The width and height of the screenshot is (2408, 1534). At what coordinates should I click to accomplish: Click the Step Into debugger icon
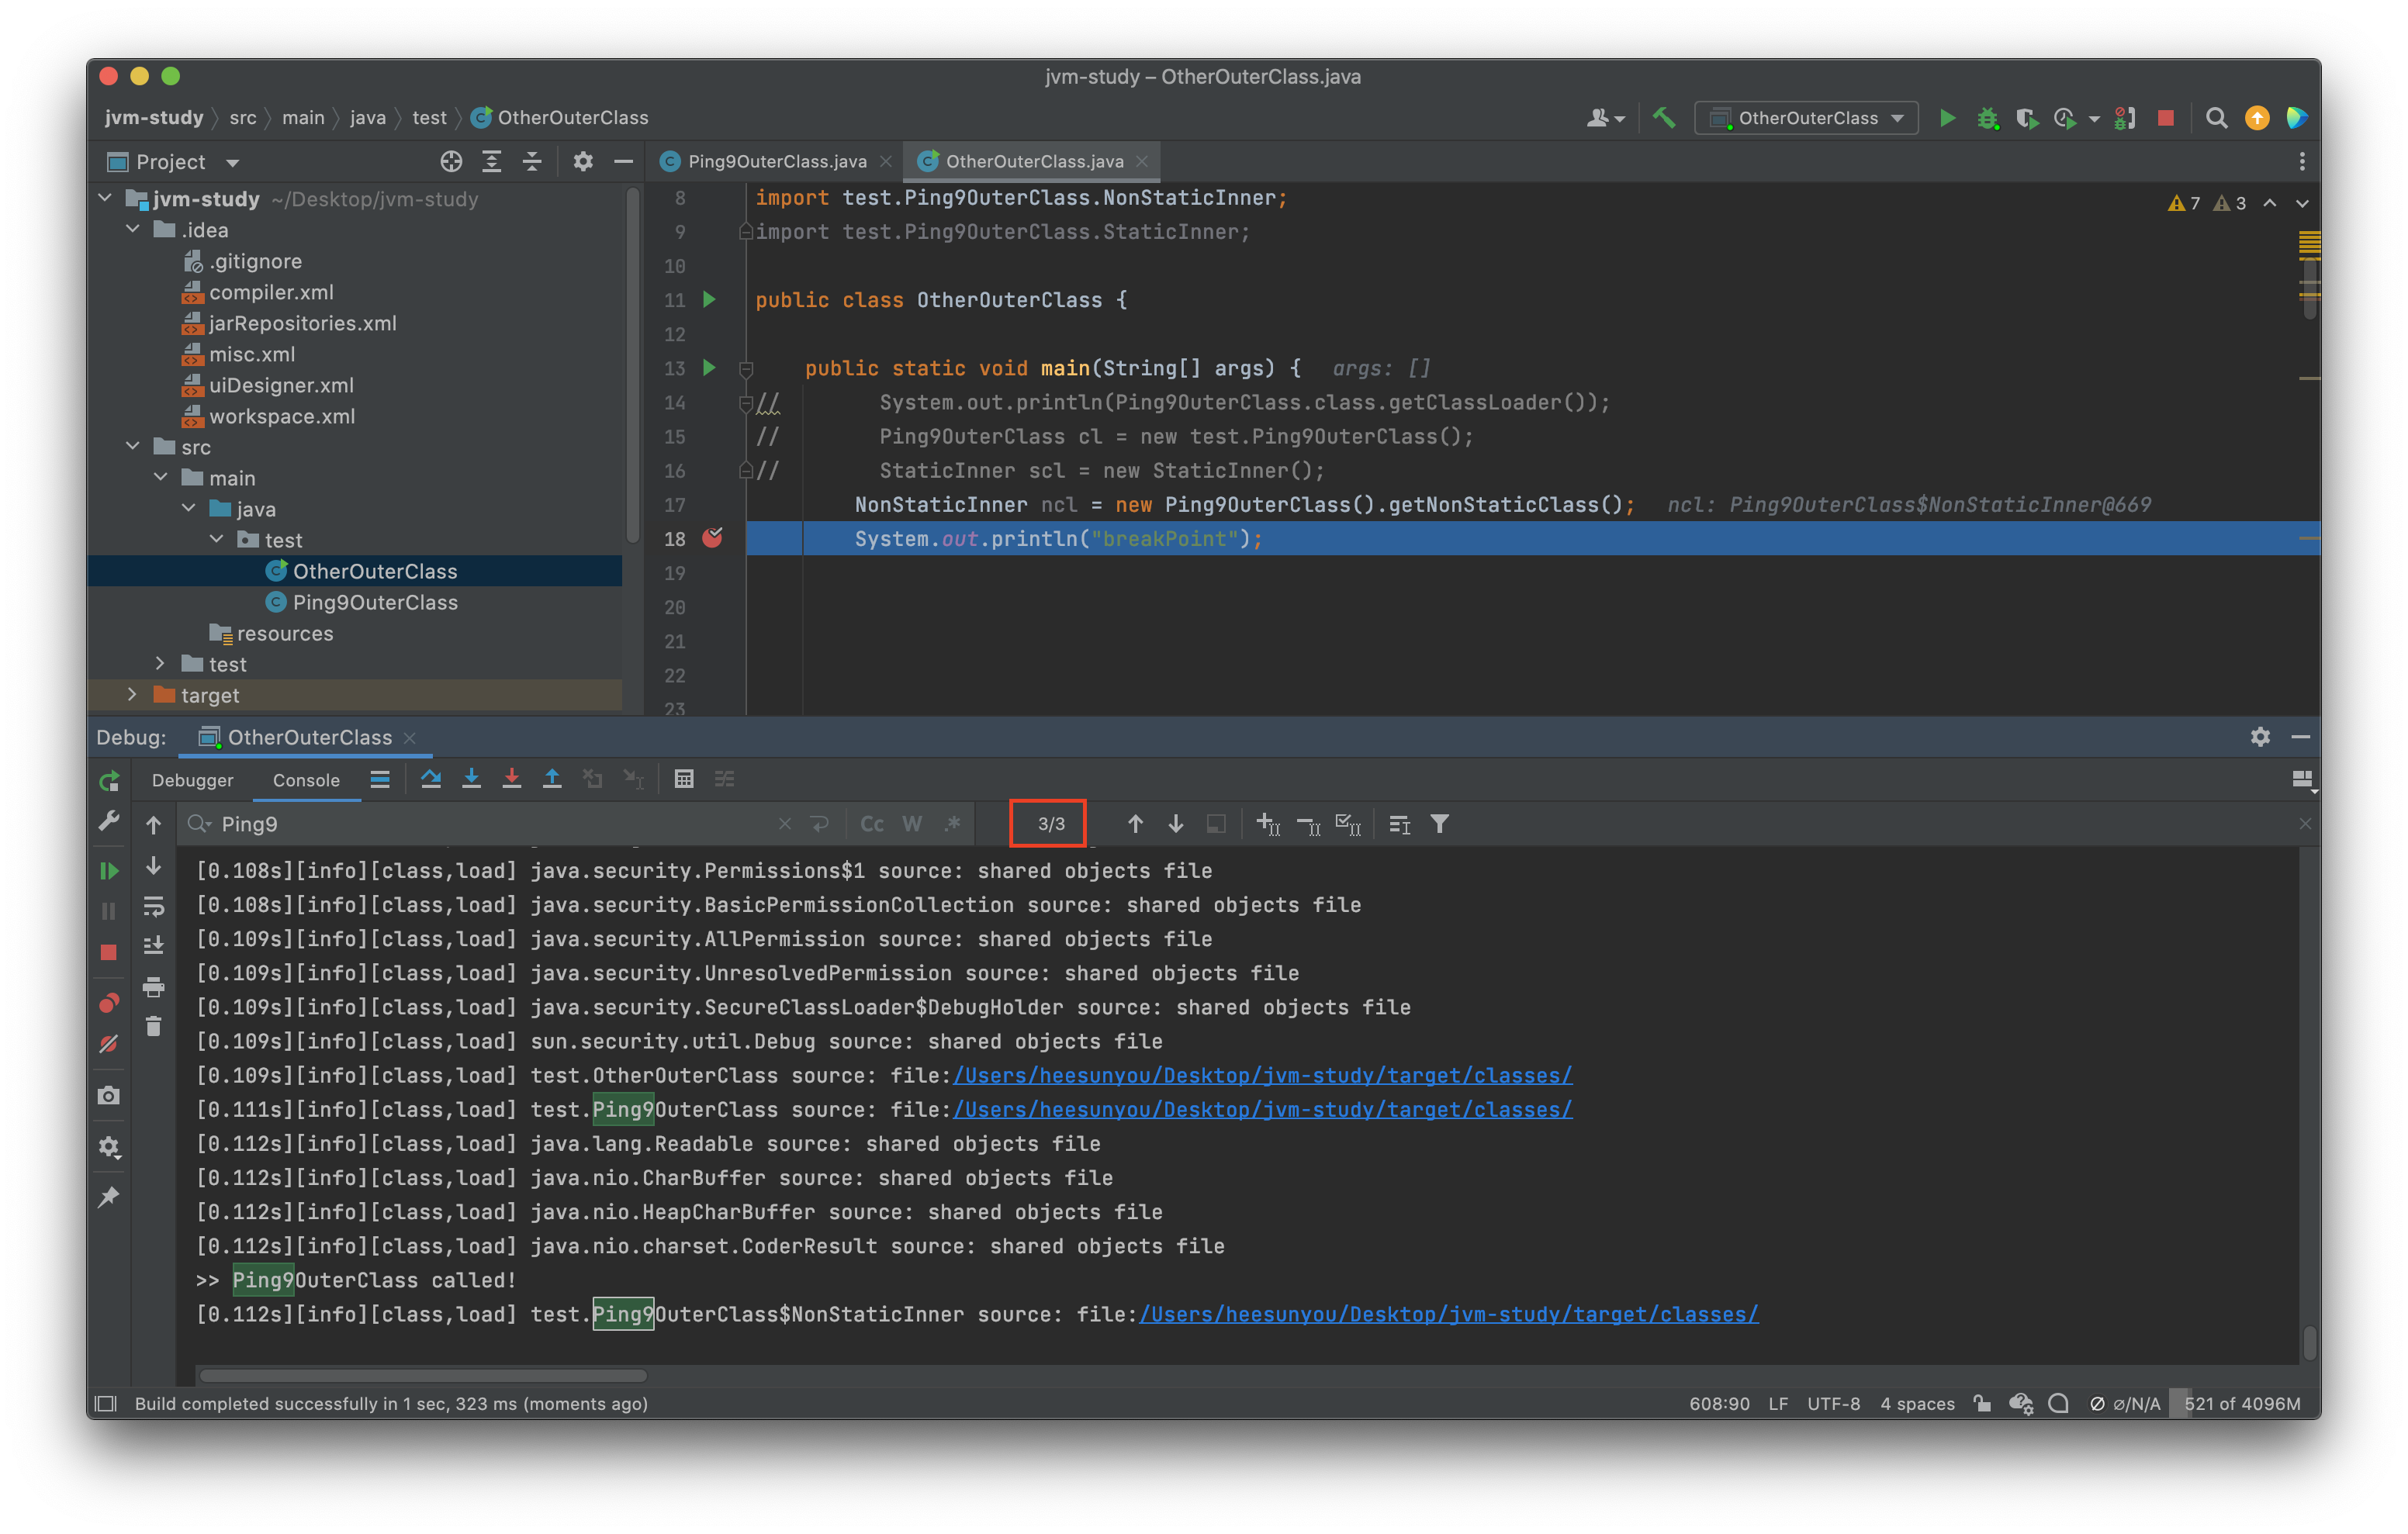471,779
